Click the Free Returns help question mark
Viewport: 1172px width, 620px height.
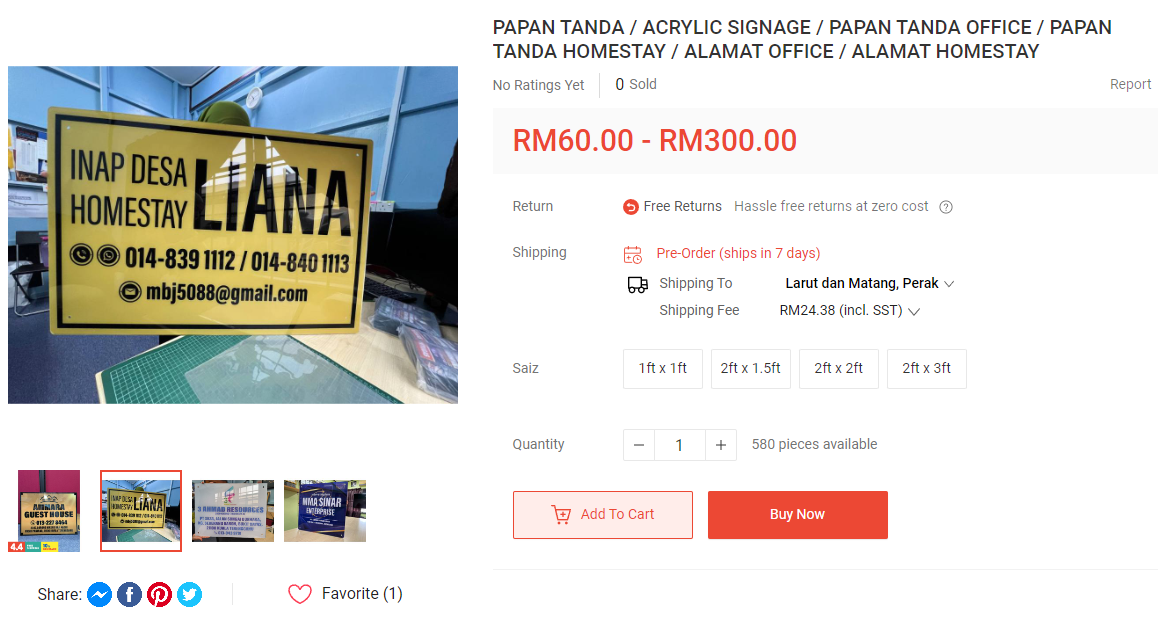pyautogui.click(x=946, y=207)
